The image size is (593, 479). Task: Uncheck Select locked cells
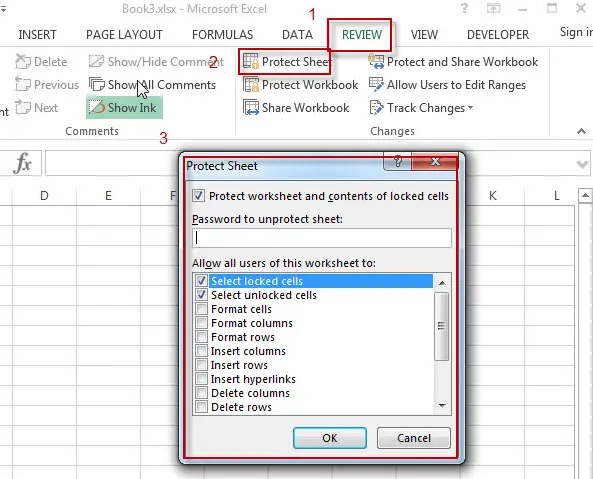pos(201,281)
